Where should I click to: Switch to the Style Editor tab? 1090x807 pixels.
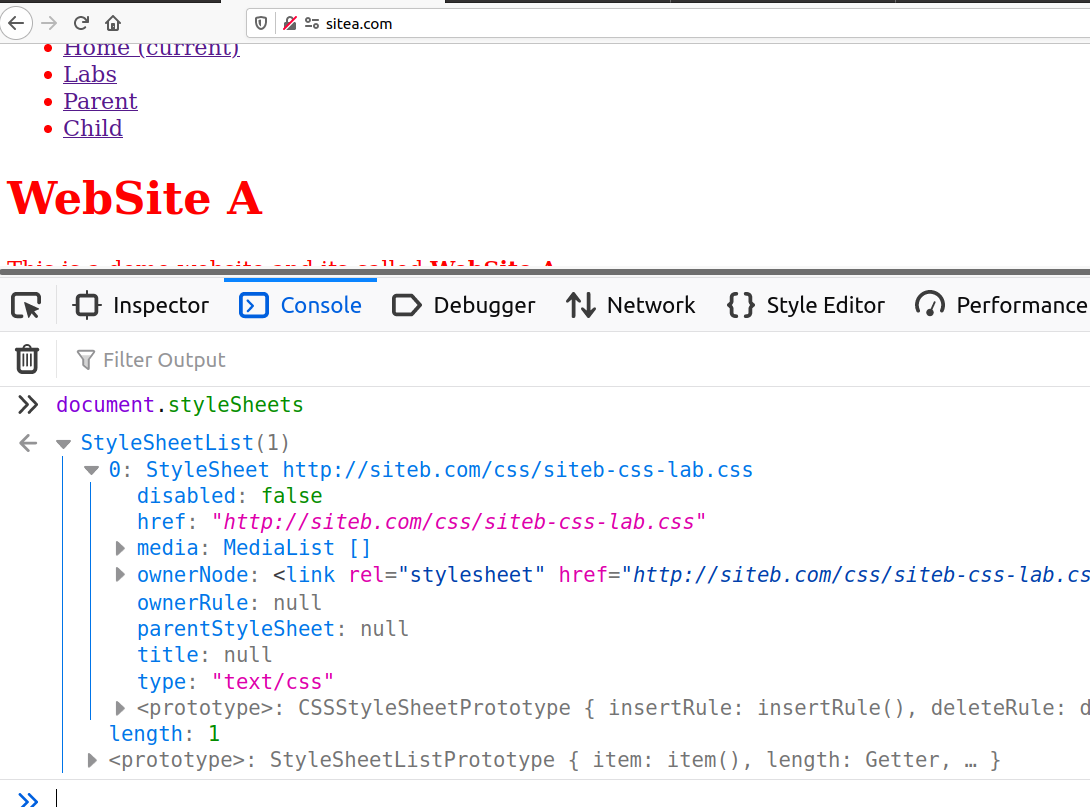(806, 305)
